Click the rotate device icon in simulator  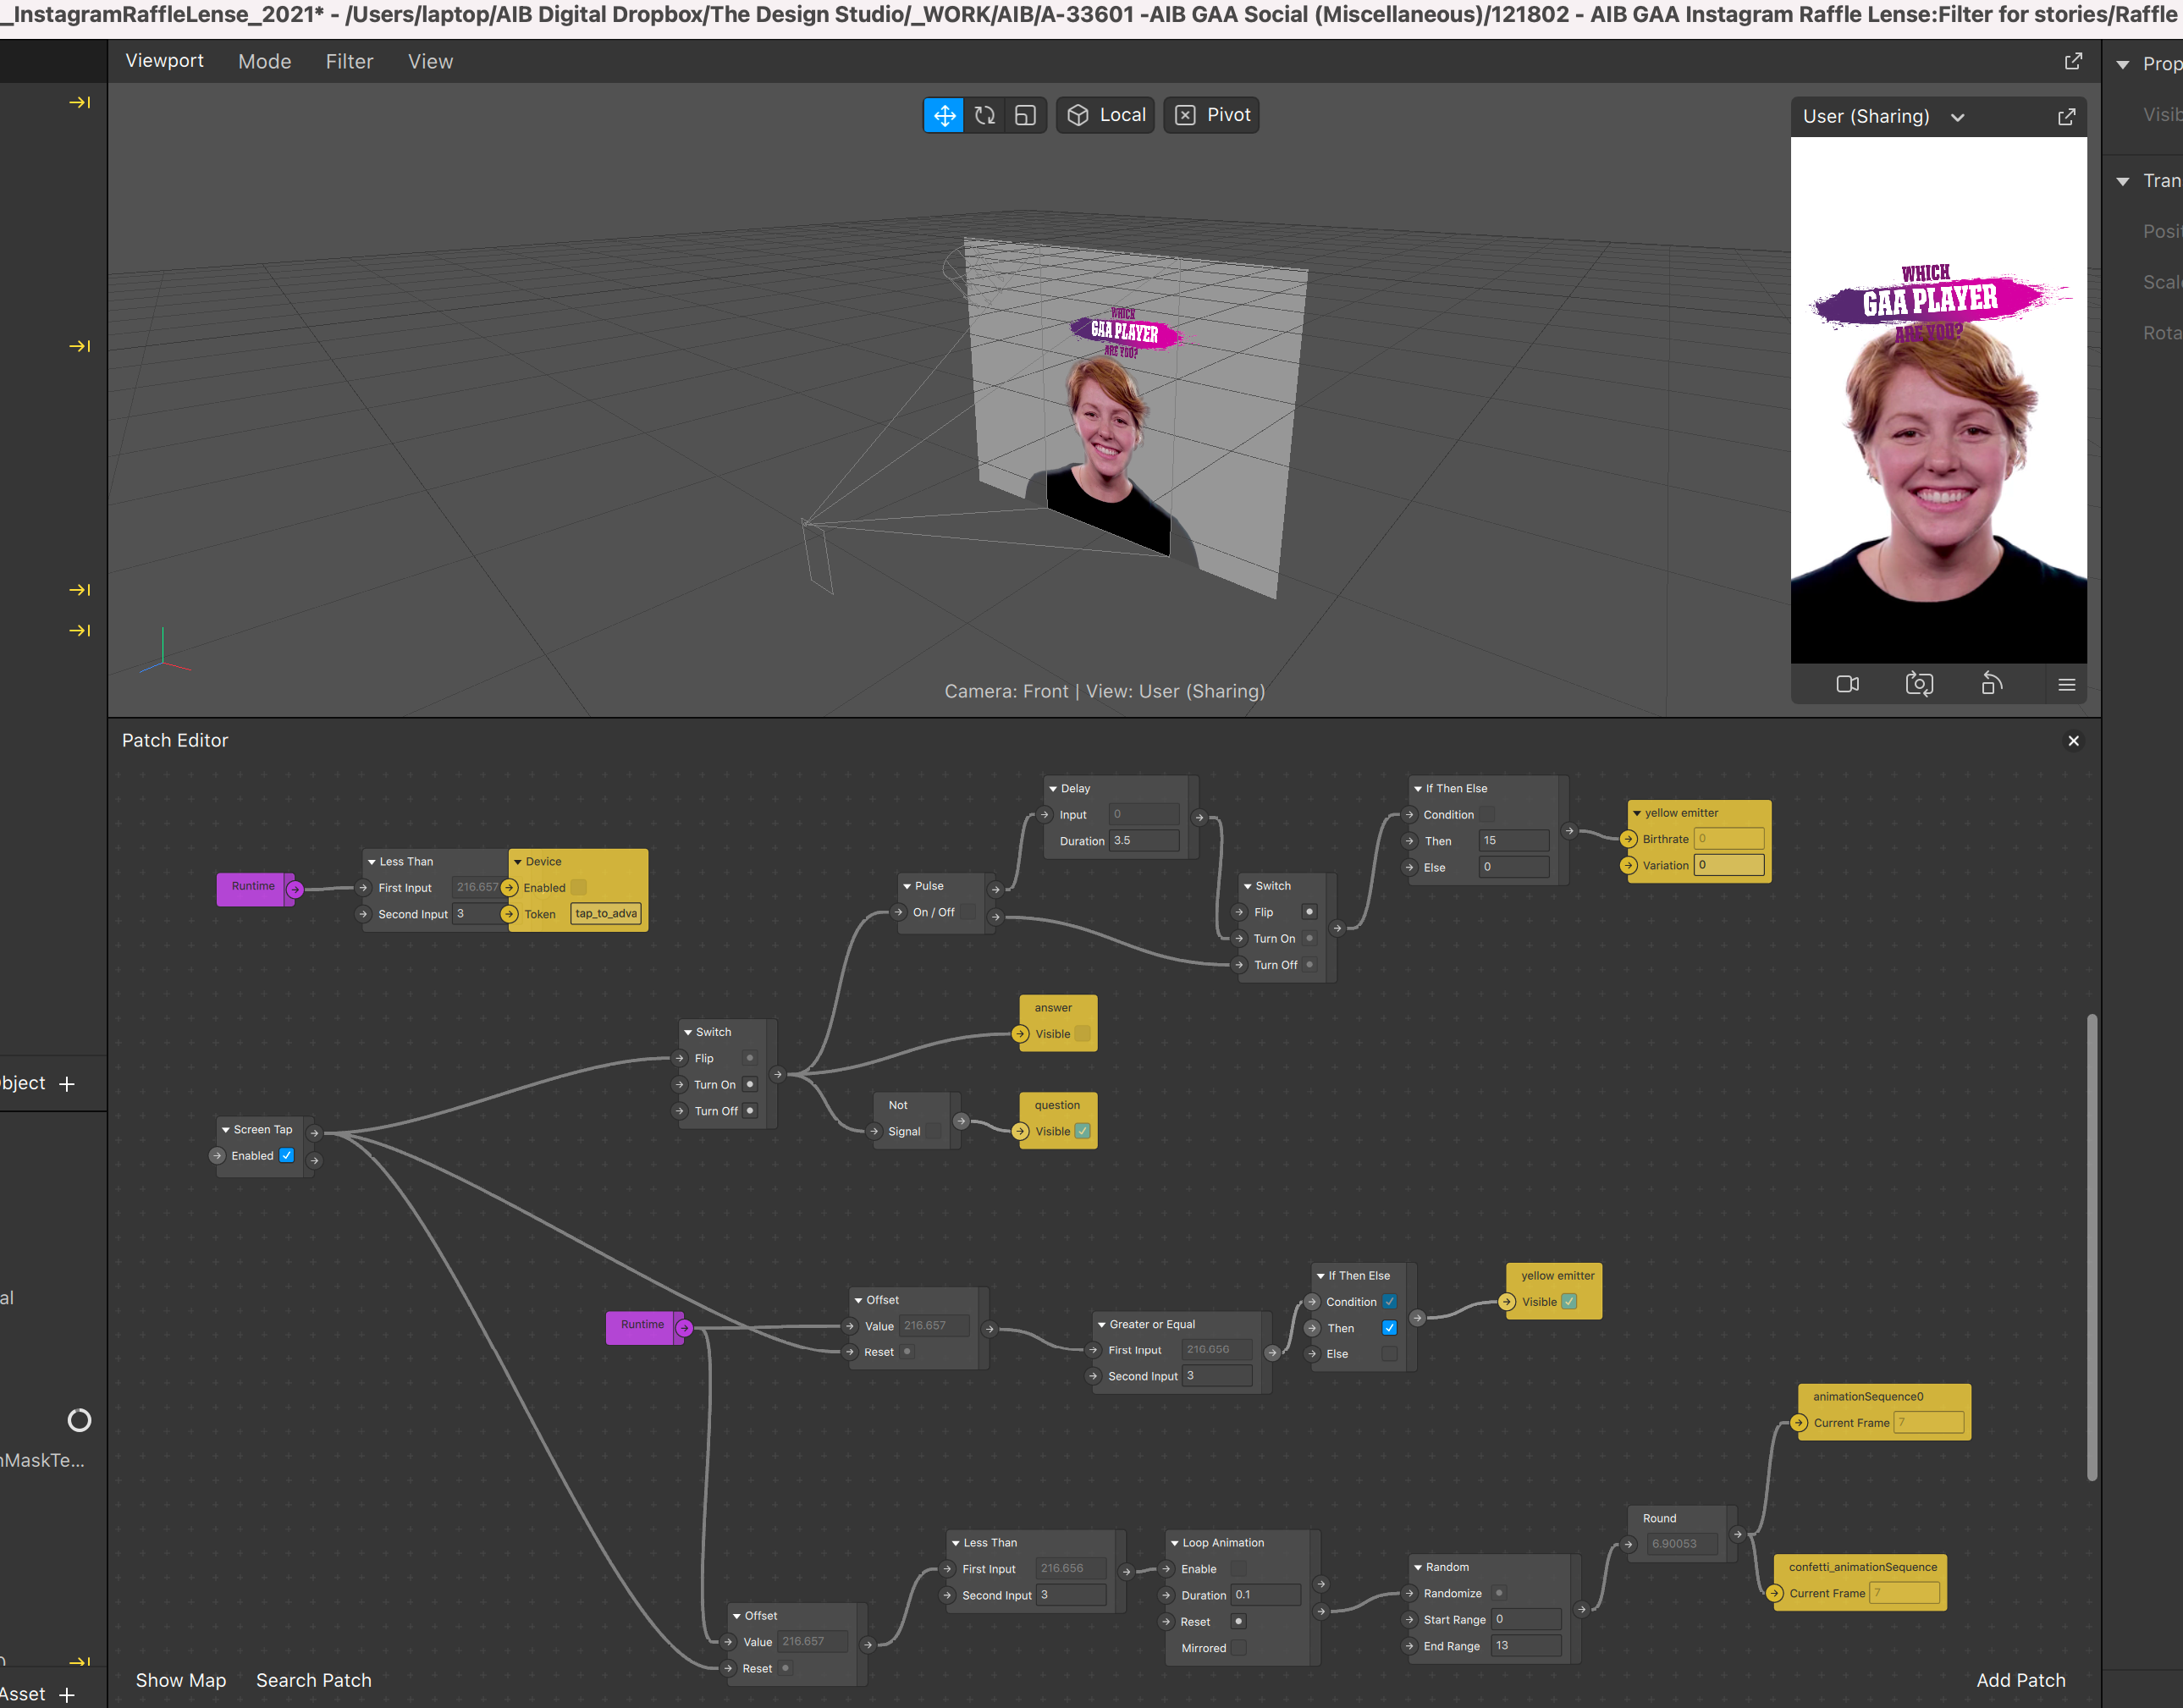[x=1991, y=685]
